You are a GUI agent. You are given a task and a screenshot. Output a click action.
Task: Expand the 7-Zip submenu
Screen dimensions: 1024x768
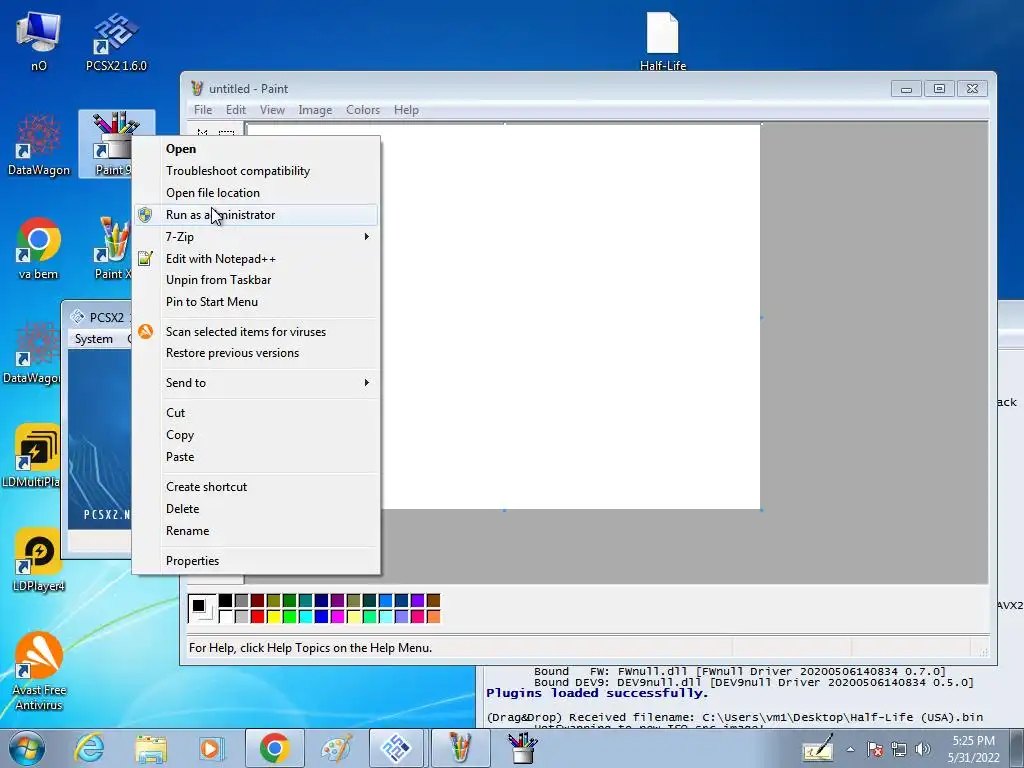point(256,236)
